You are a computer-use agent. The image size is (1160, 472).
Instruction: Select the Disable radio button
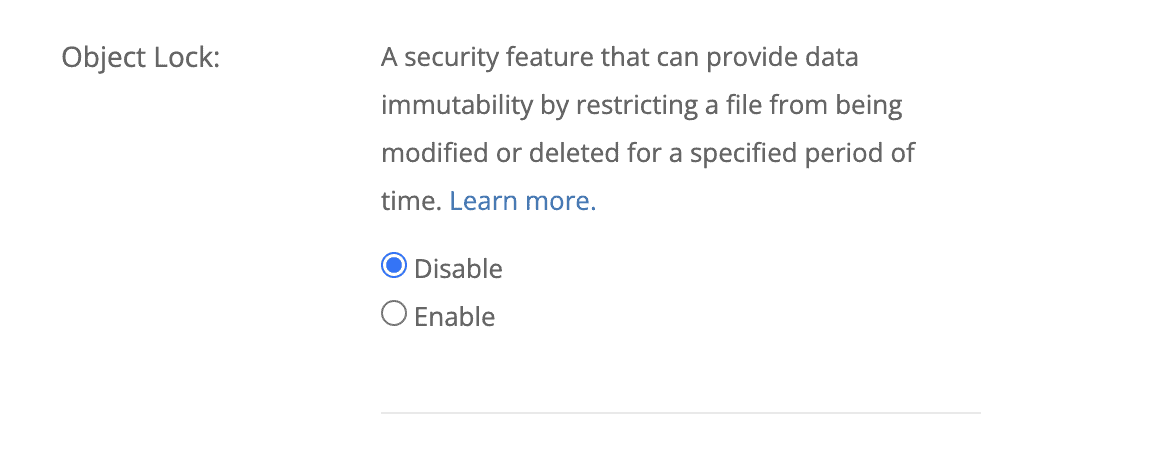point(394,267)
